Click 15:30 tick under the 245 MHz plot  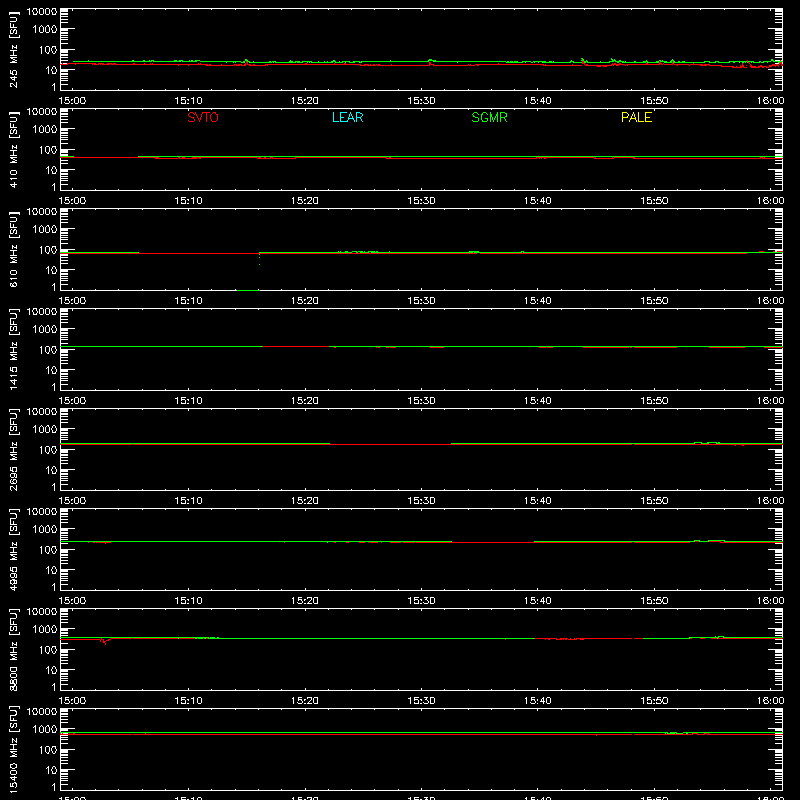[x=421, y=101]
